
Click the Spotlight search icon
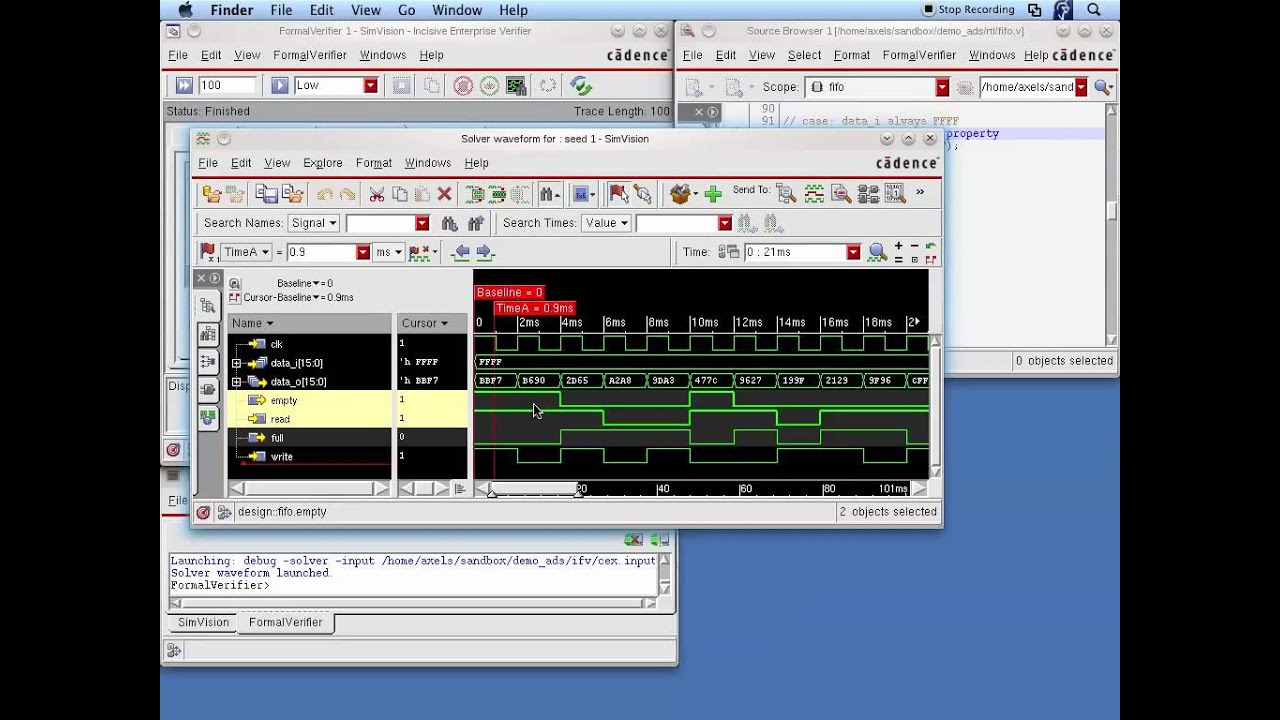[x=1094, y=10]
